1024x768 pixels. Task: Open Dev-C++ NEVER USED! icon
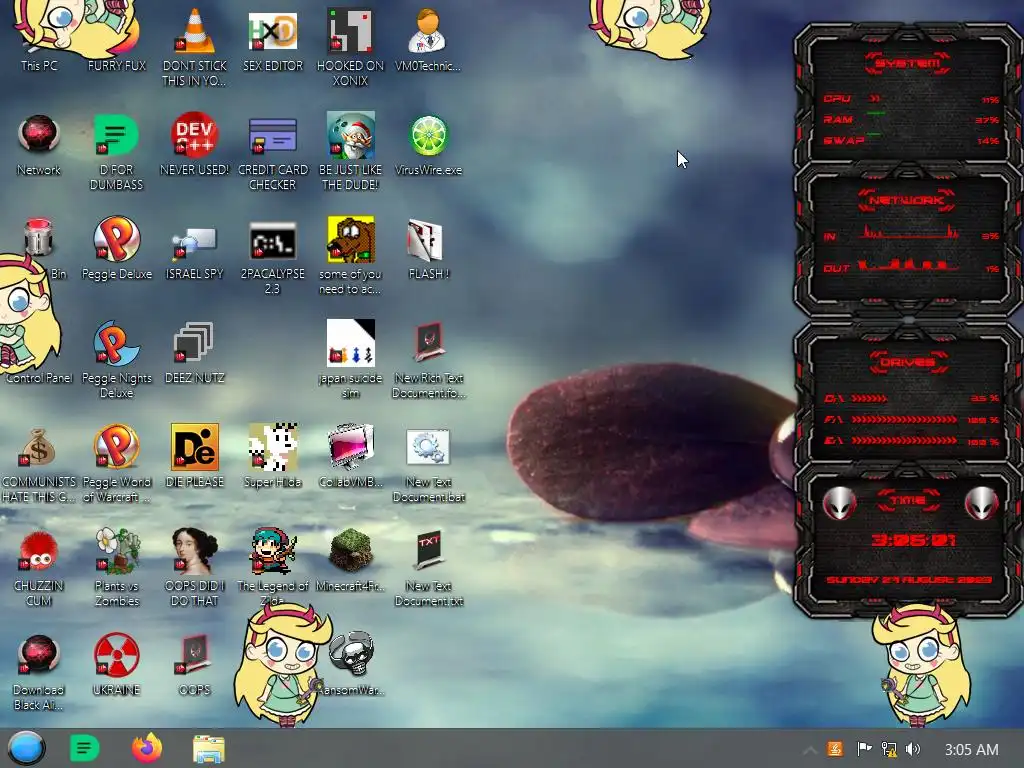195,145
